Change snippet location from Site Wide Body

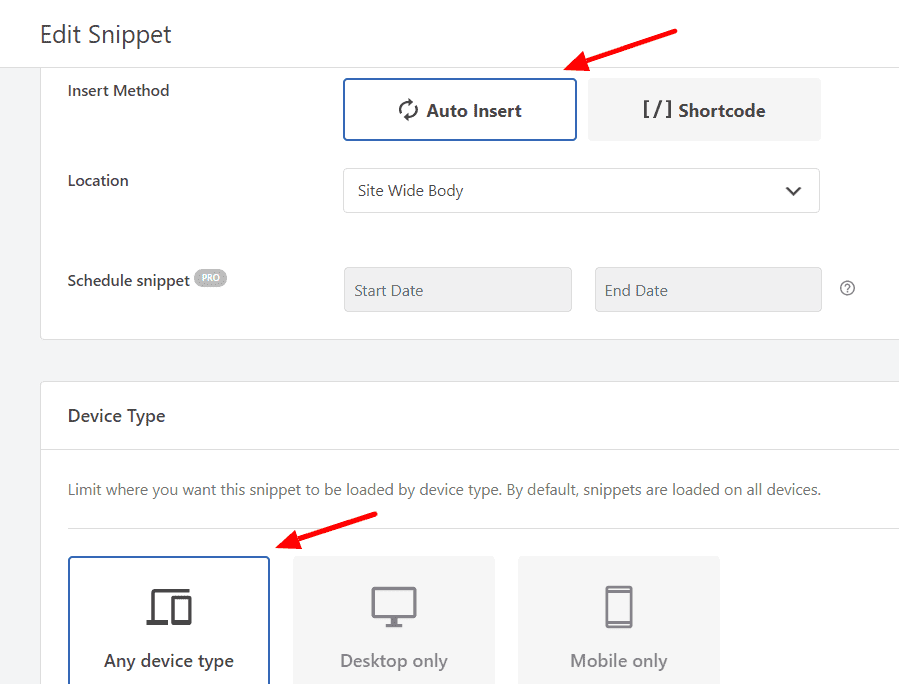[x=581, y=190]
